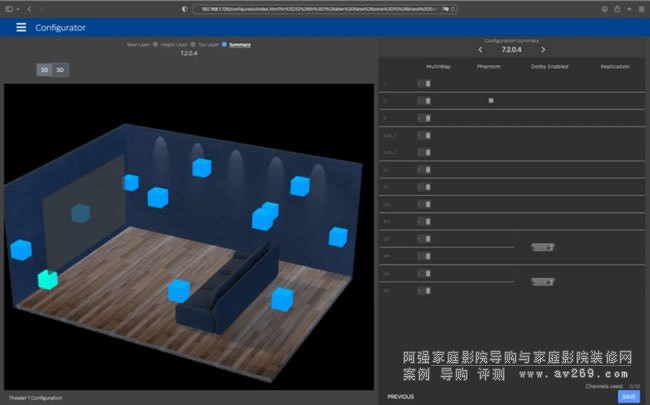The width and height of the screenshot is (650, 405).
Task: Go to previous configuration with left chevron
Action: click(480, 49)
